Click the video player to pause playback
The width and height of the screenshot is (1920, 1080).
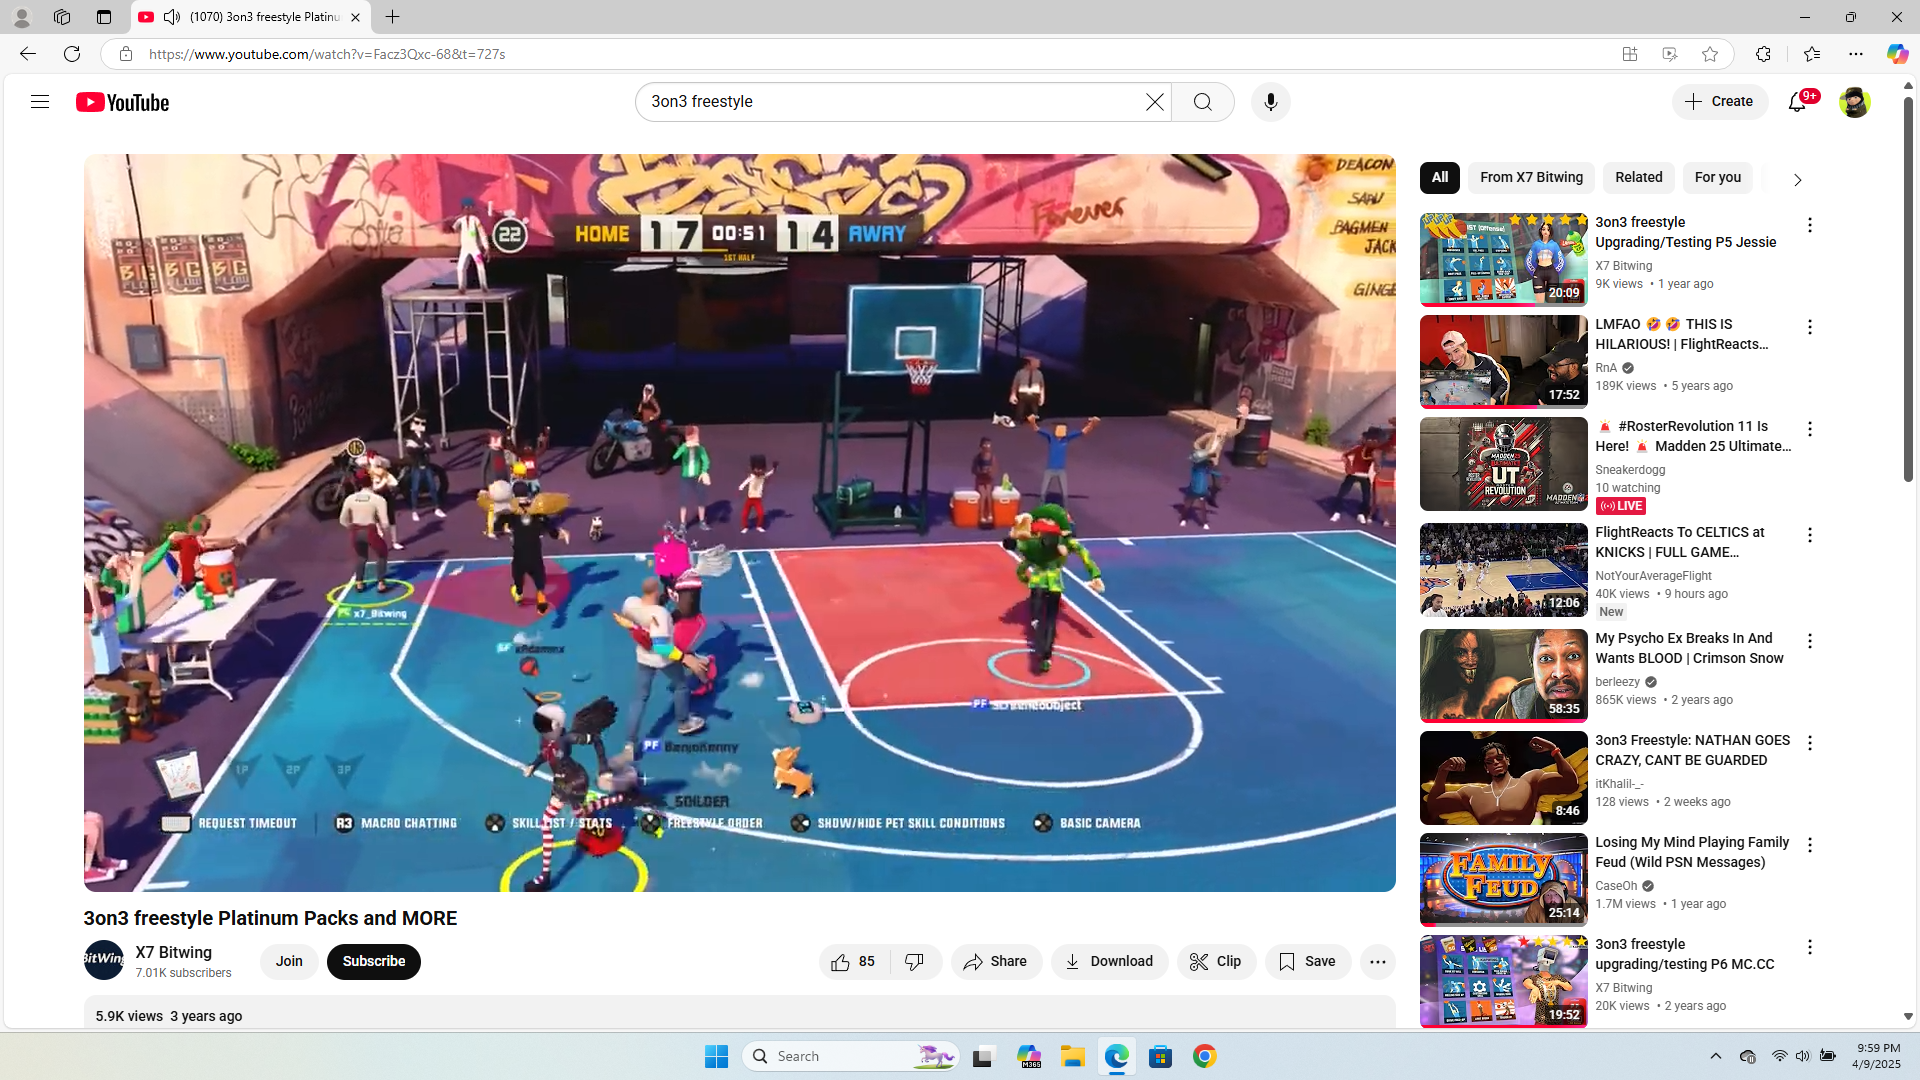(740, 522)
